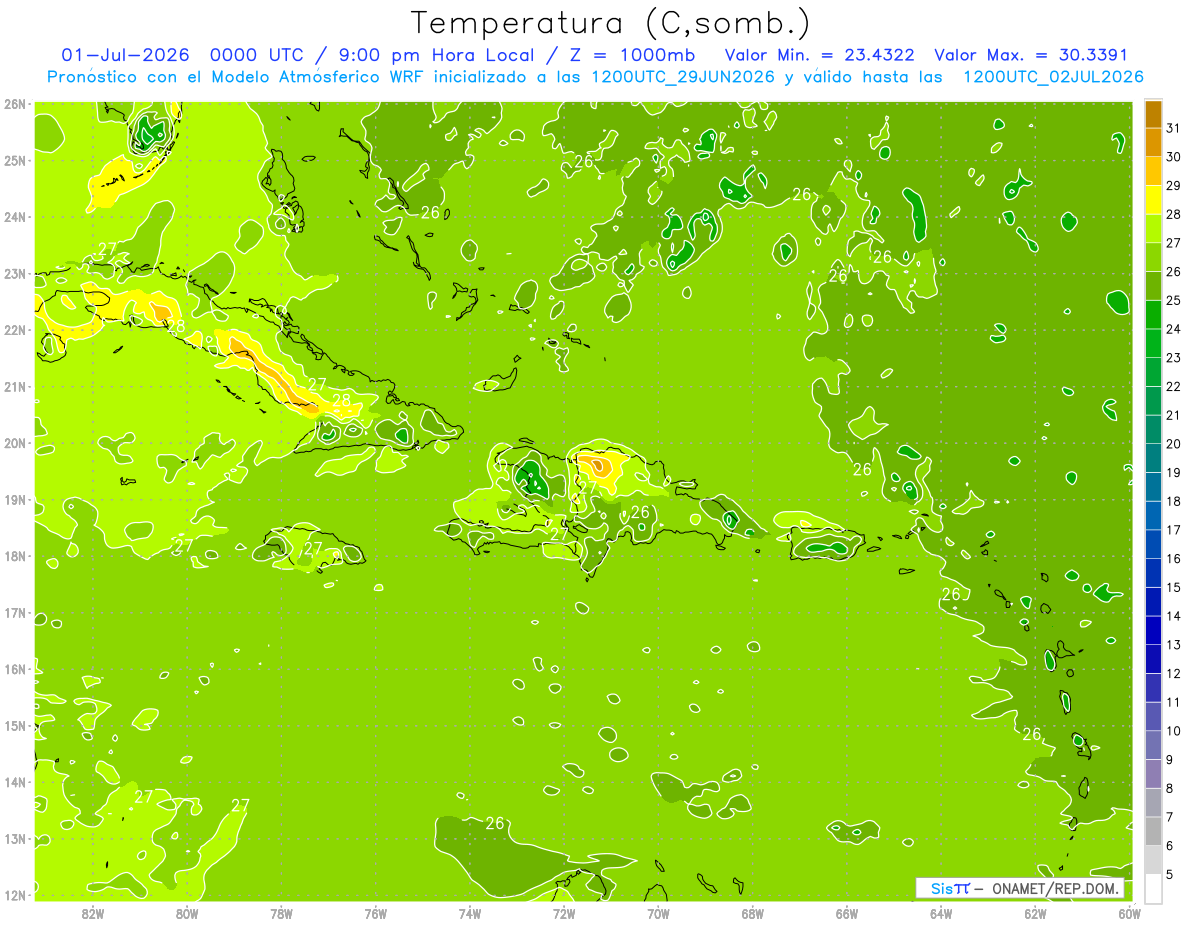This screenshot has height=927, width=1200.
Task: Pick the green swatch between 23 and 24
Action: tap(1153, 343)
